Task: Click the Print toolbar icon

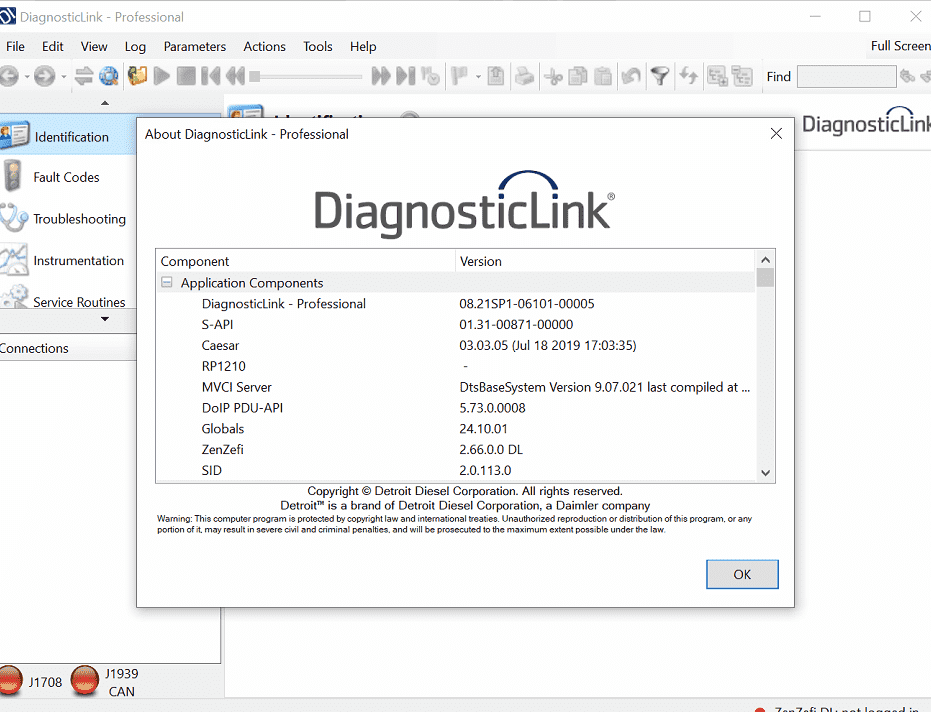Action: pyautogui.click(x=524, y=76)
